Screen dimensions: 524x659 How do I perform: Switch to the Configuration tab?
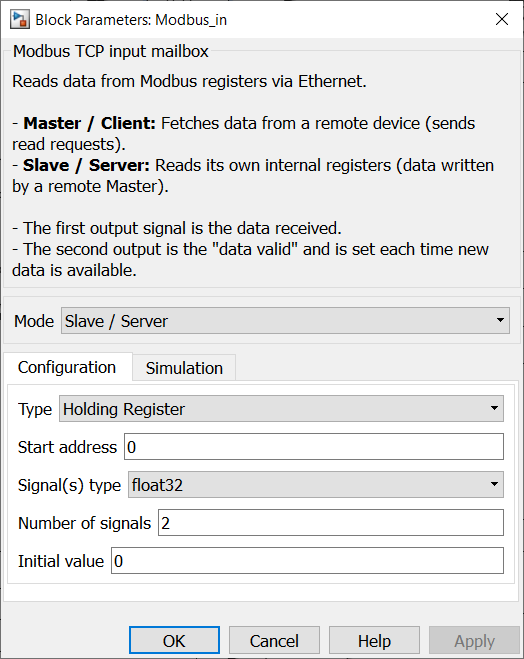67,367
